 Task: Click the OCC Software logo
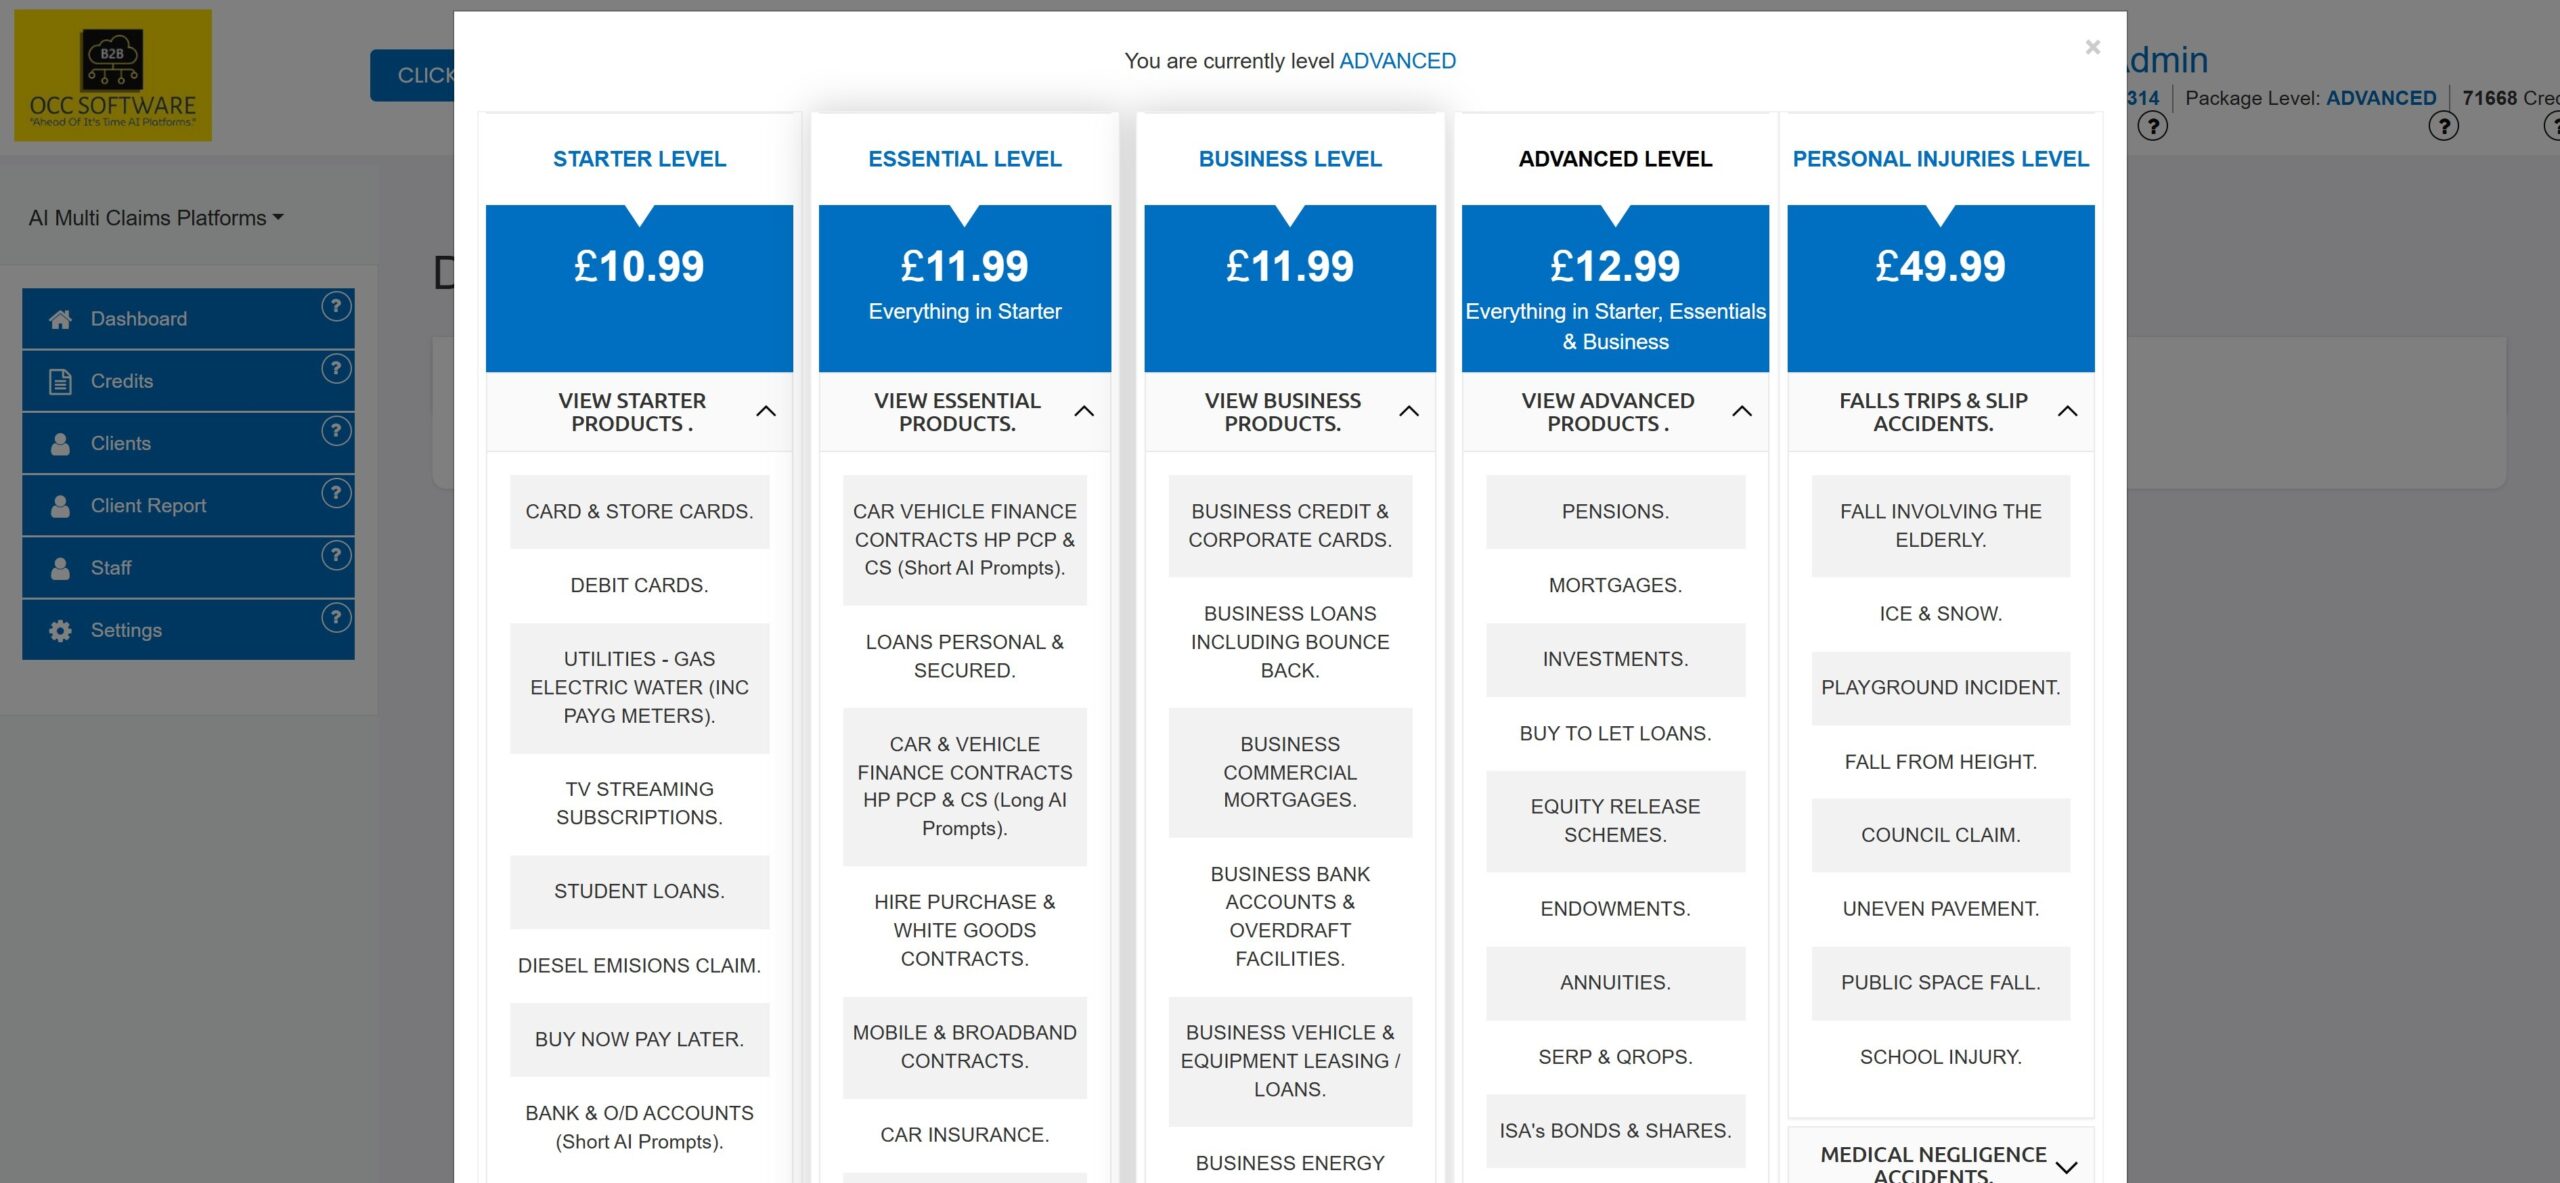(113, 76)
